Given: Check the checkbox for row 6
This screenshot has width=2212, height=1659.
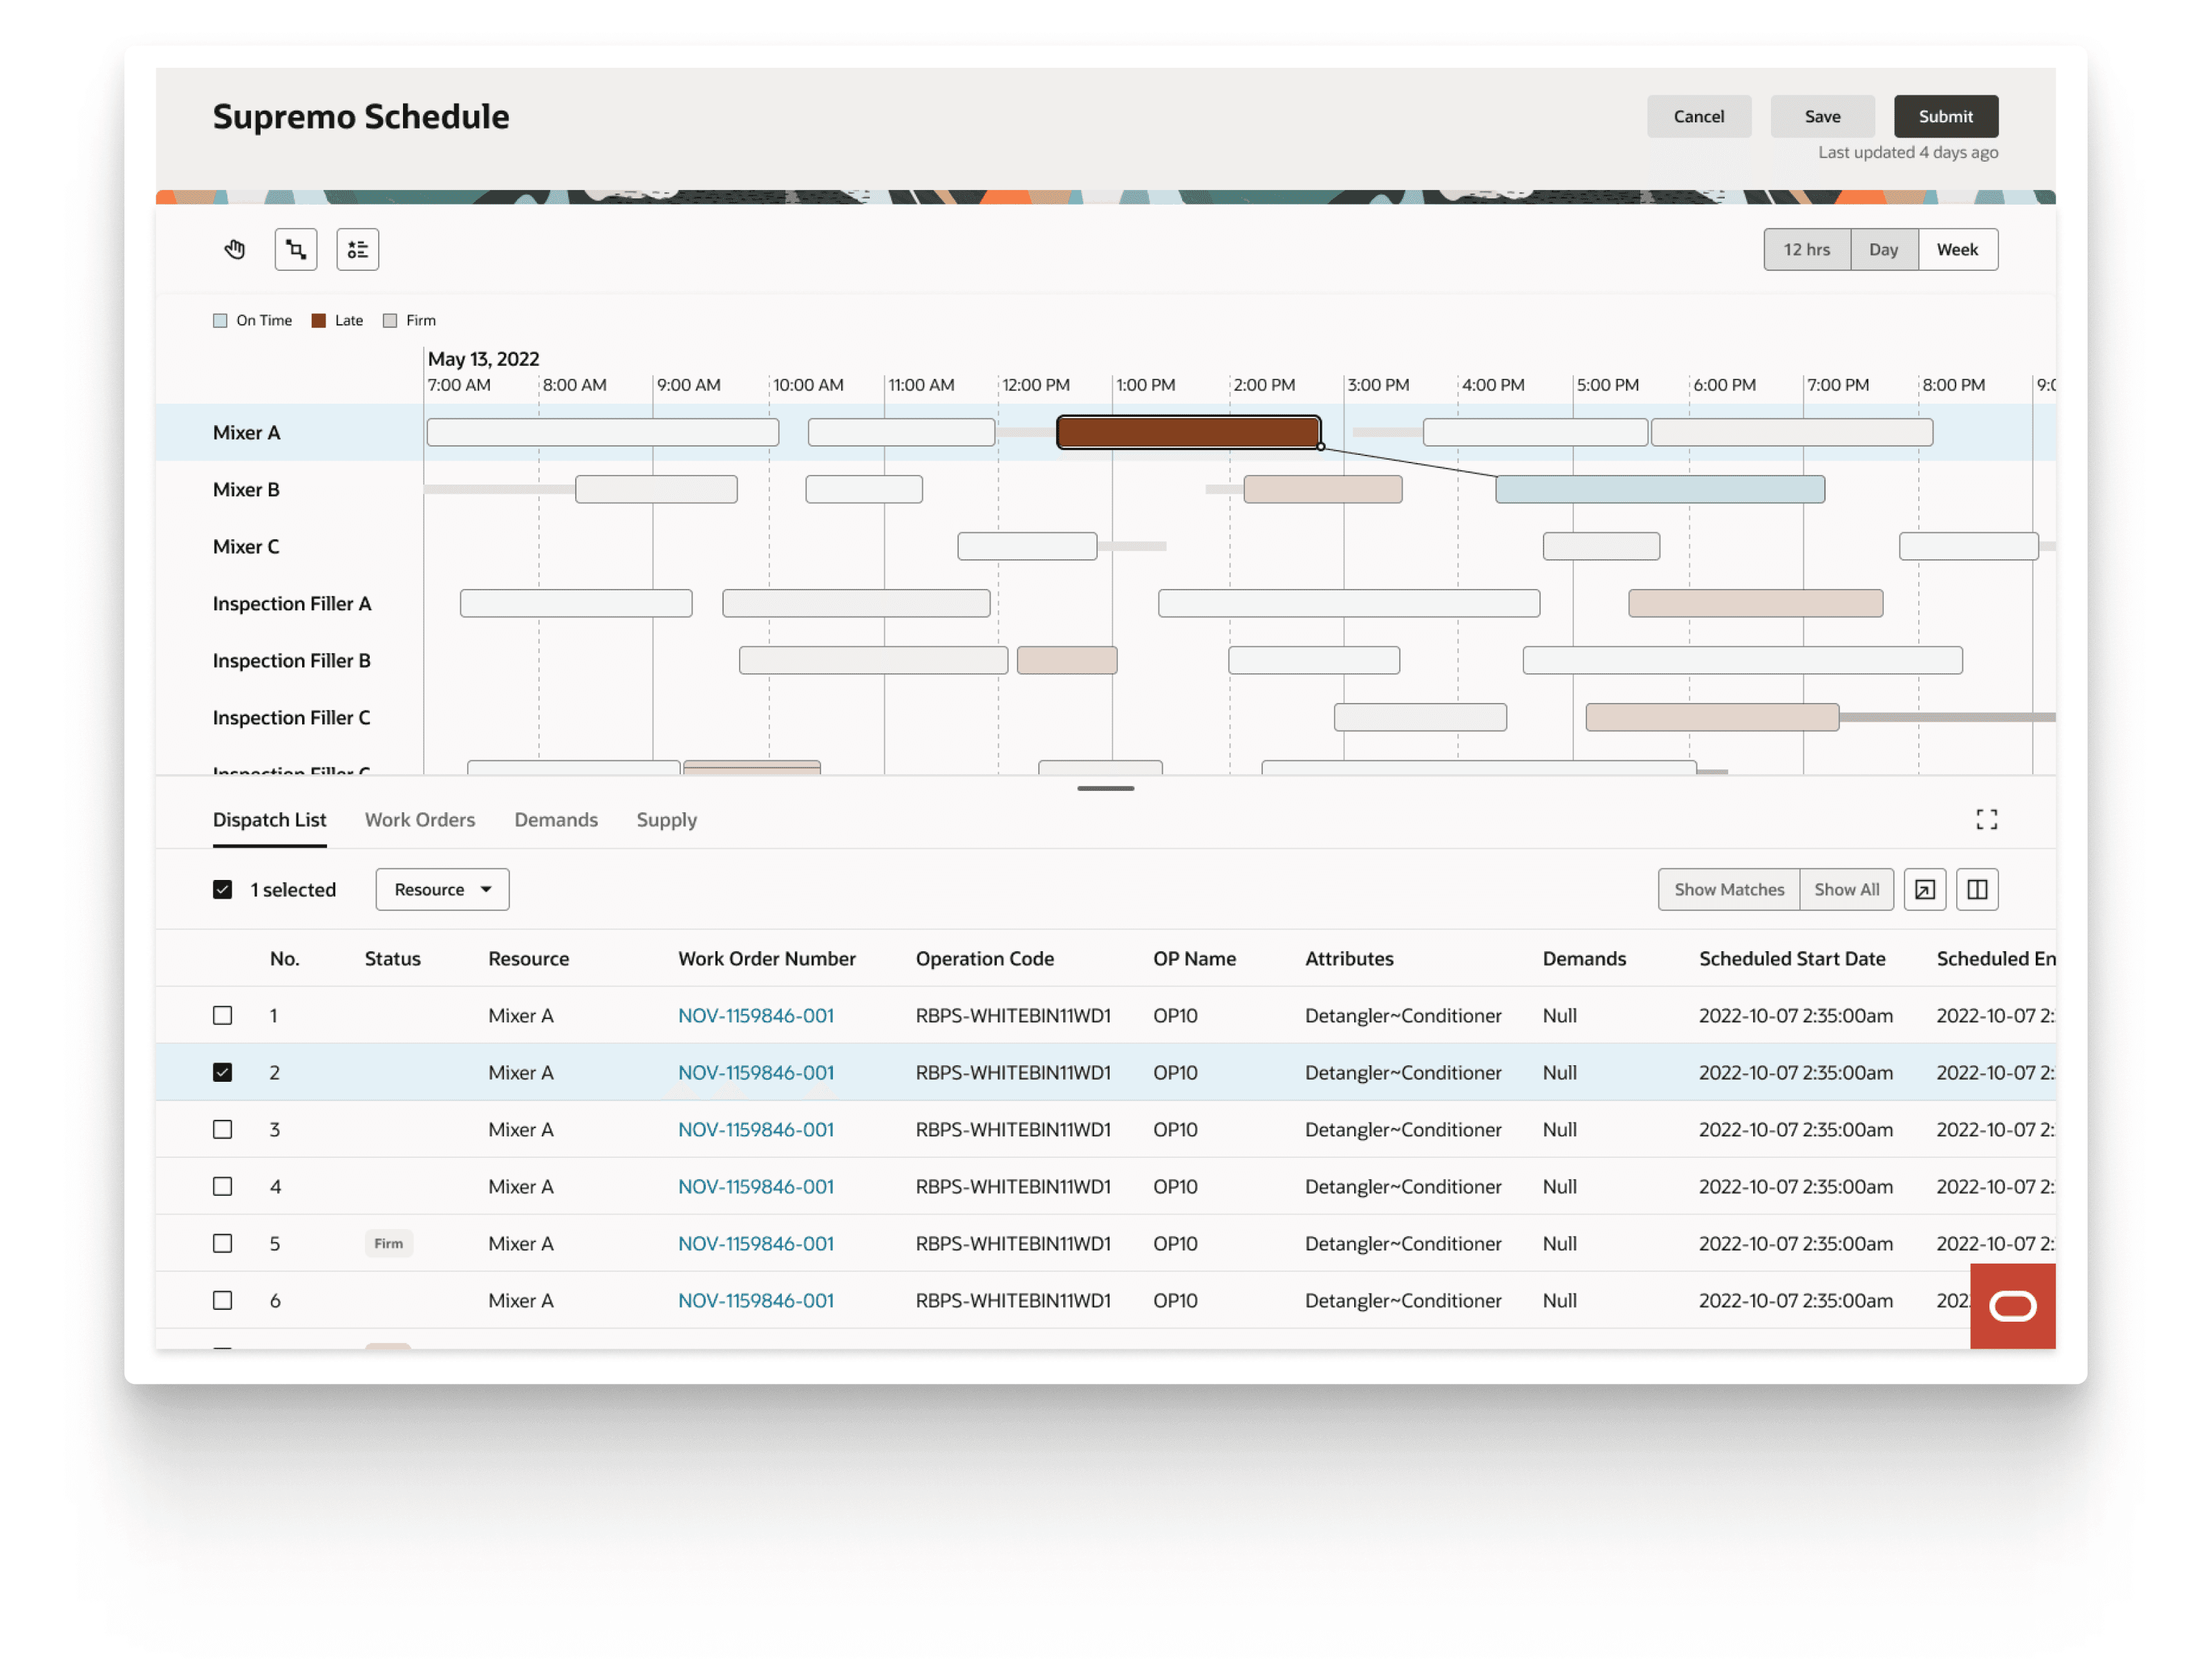Looking at the screenshot, I should click(x=223, y=1301).
